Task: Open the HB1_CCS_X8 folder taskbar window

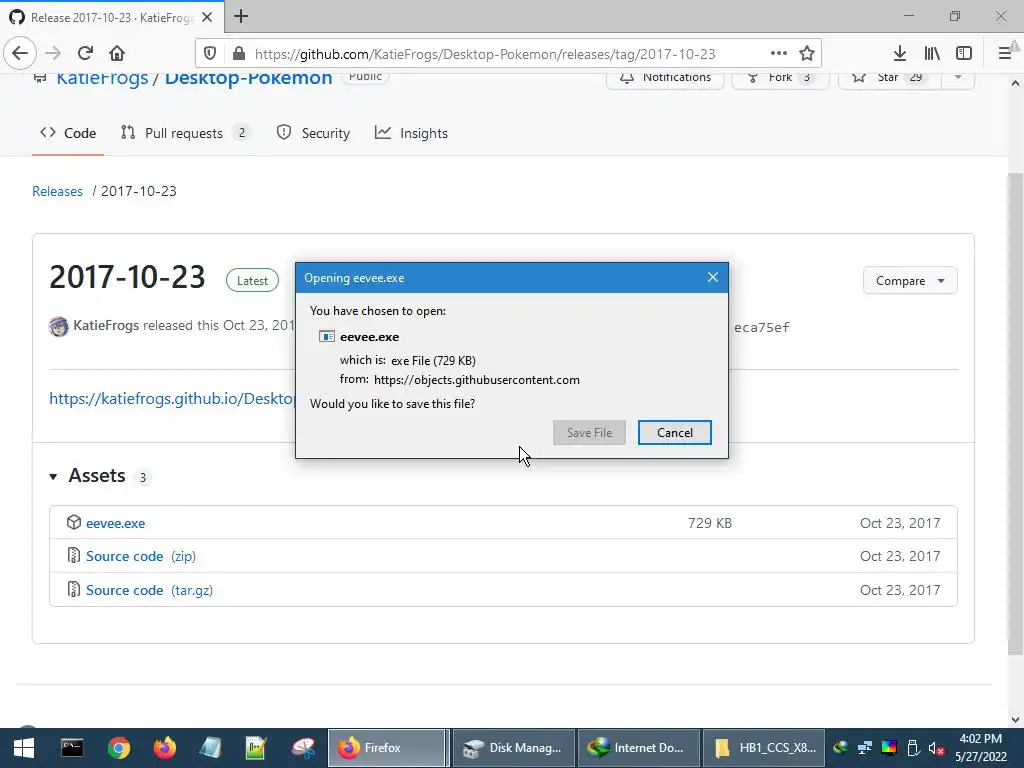Action: [764, 748]
